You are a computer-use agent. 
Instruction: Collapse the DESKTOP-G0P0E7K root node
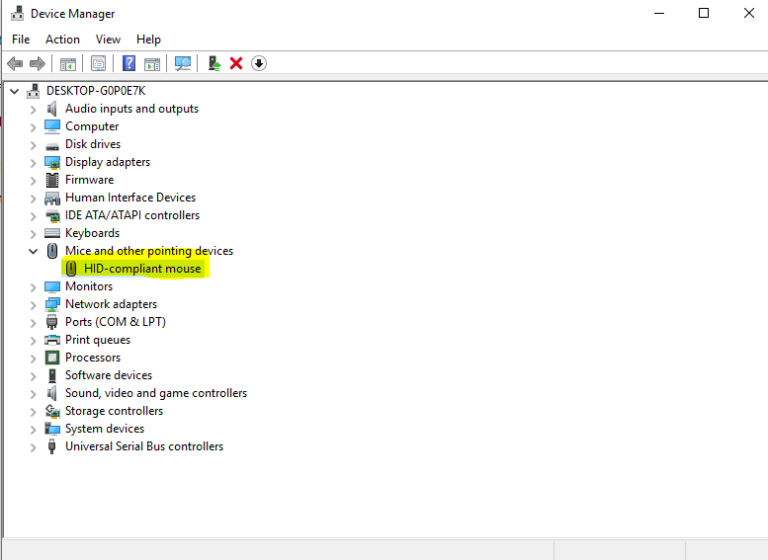[x=14, y=91]
